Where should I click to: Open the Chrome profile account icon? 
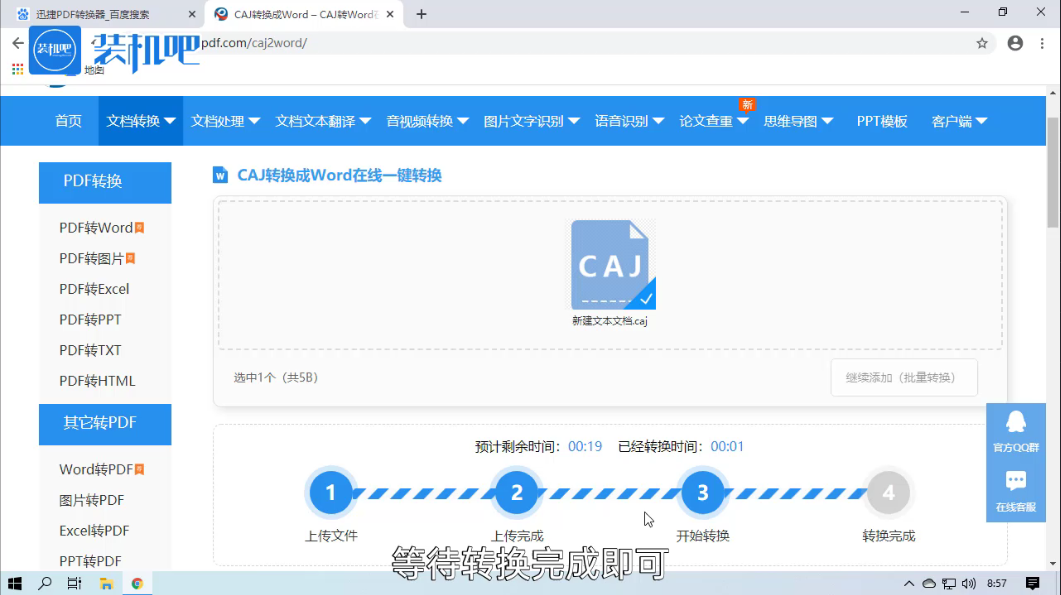click(1015, 43)
